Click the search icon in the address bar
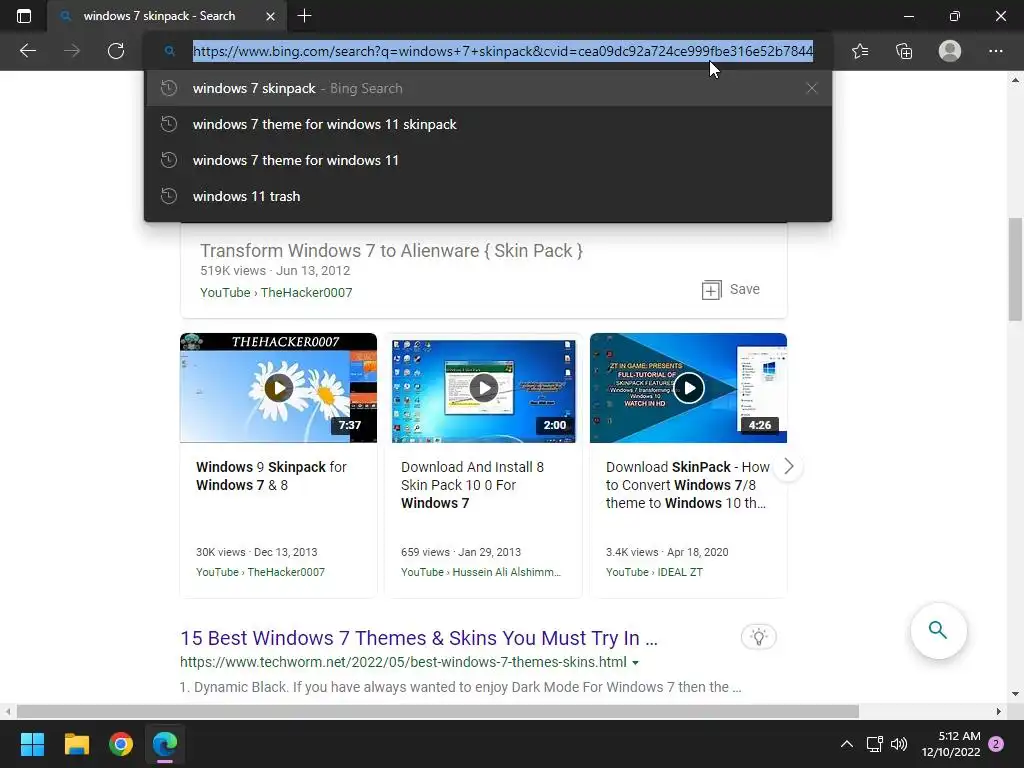Image resolution: width=1024 pixels, height=768 pixels. pos(169,51)
